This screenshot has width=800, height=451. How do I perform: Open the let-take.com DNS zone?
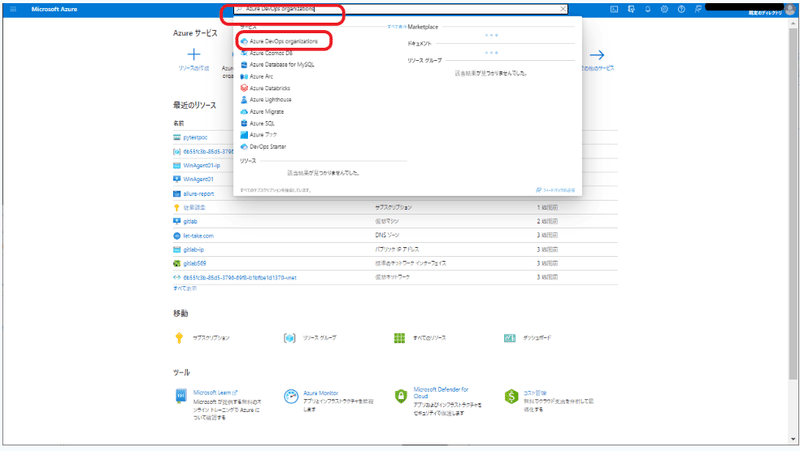point(198,236)
